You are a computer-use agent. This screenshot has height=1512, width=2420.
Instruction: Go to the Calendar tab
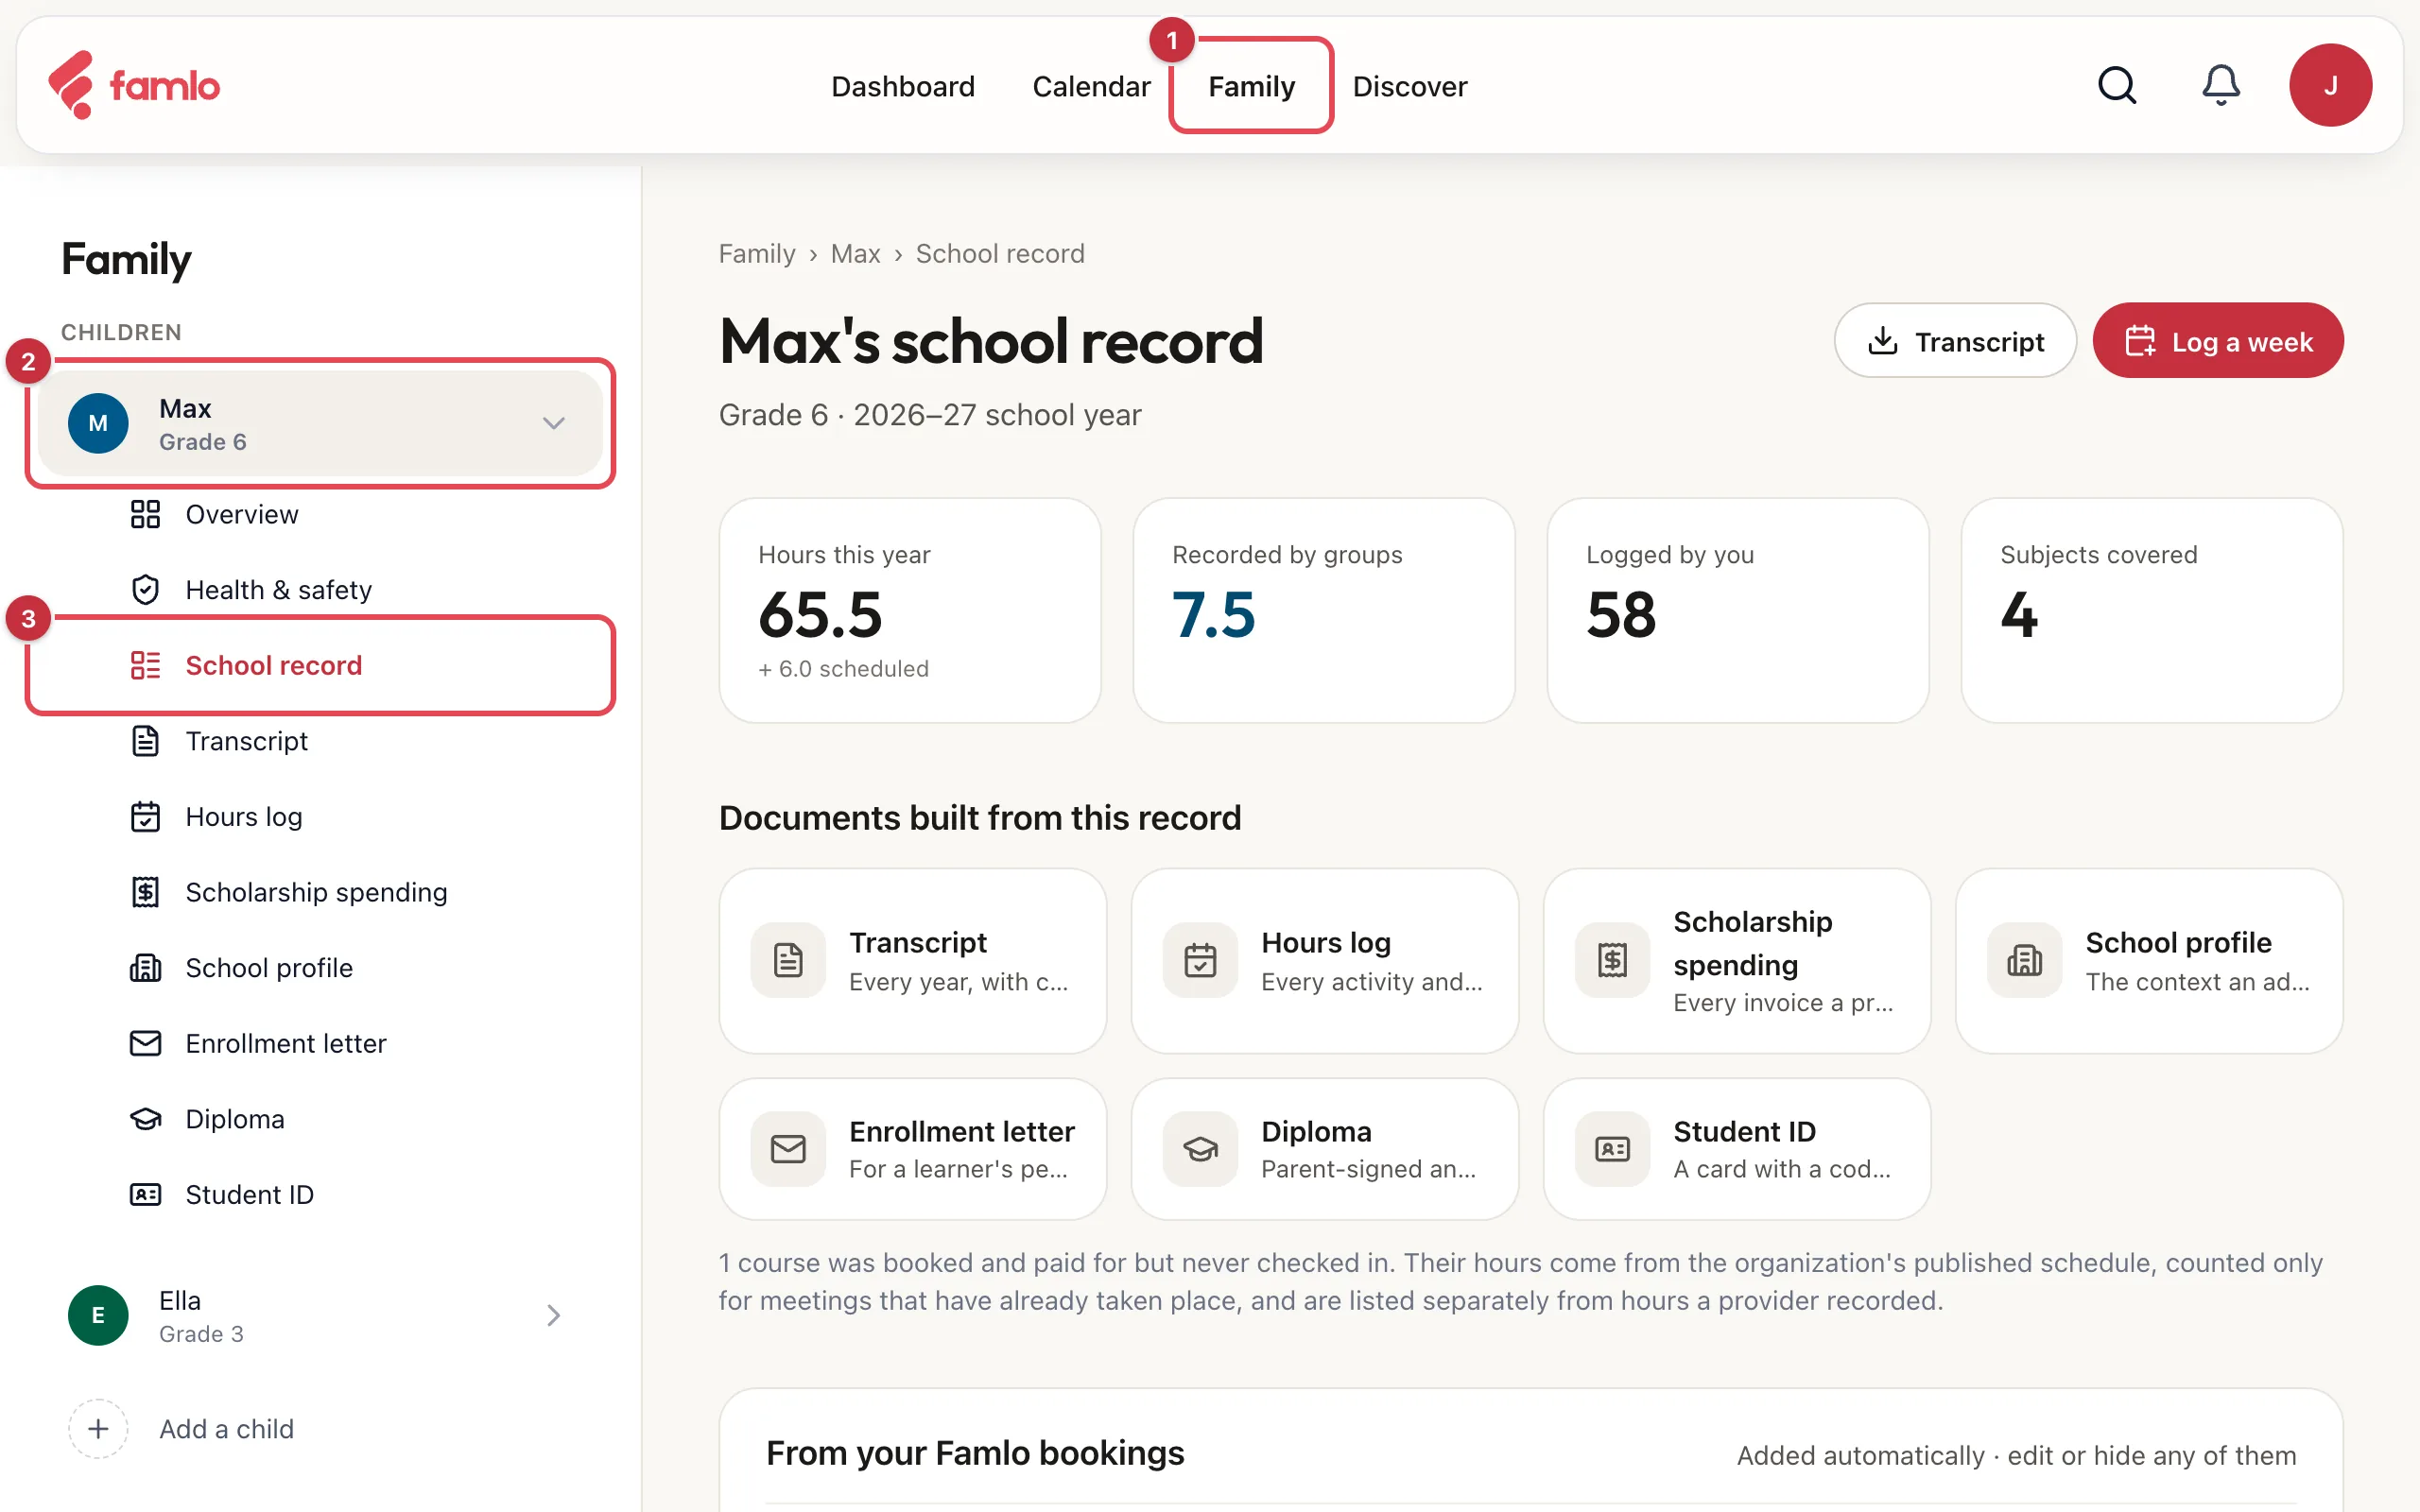[1091, 86]
